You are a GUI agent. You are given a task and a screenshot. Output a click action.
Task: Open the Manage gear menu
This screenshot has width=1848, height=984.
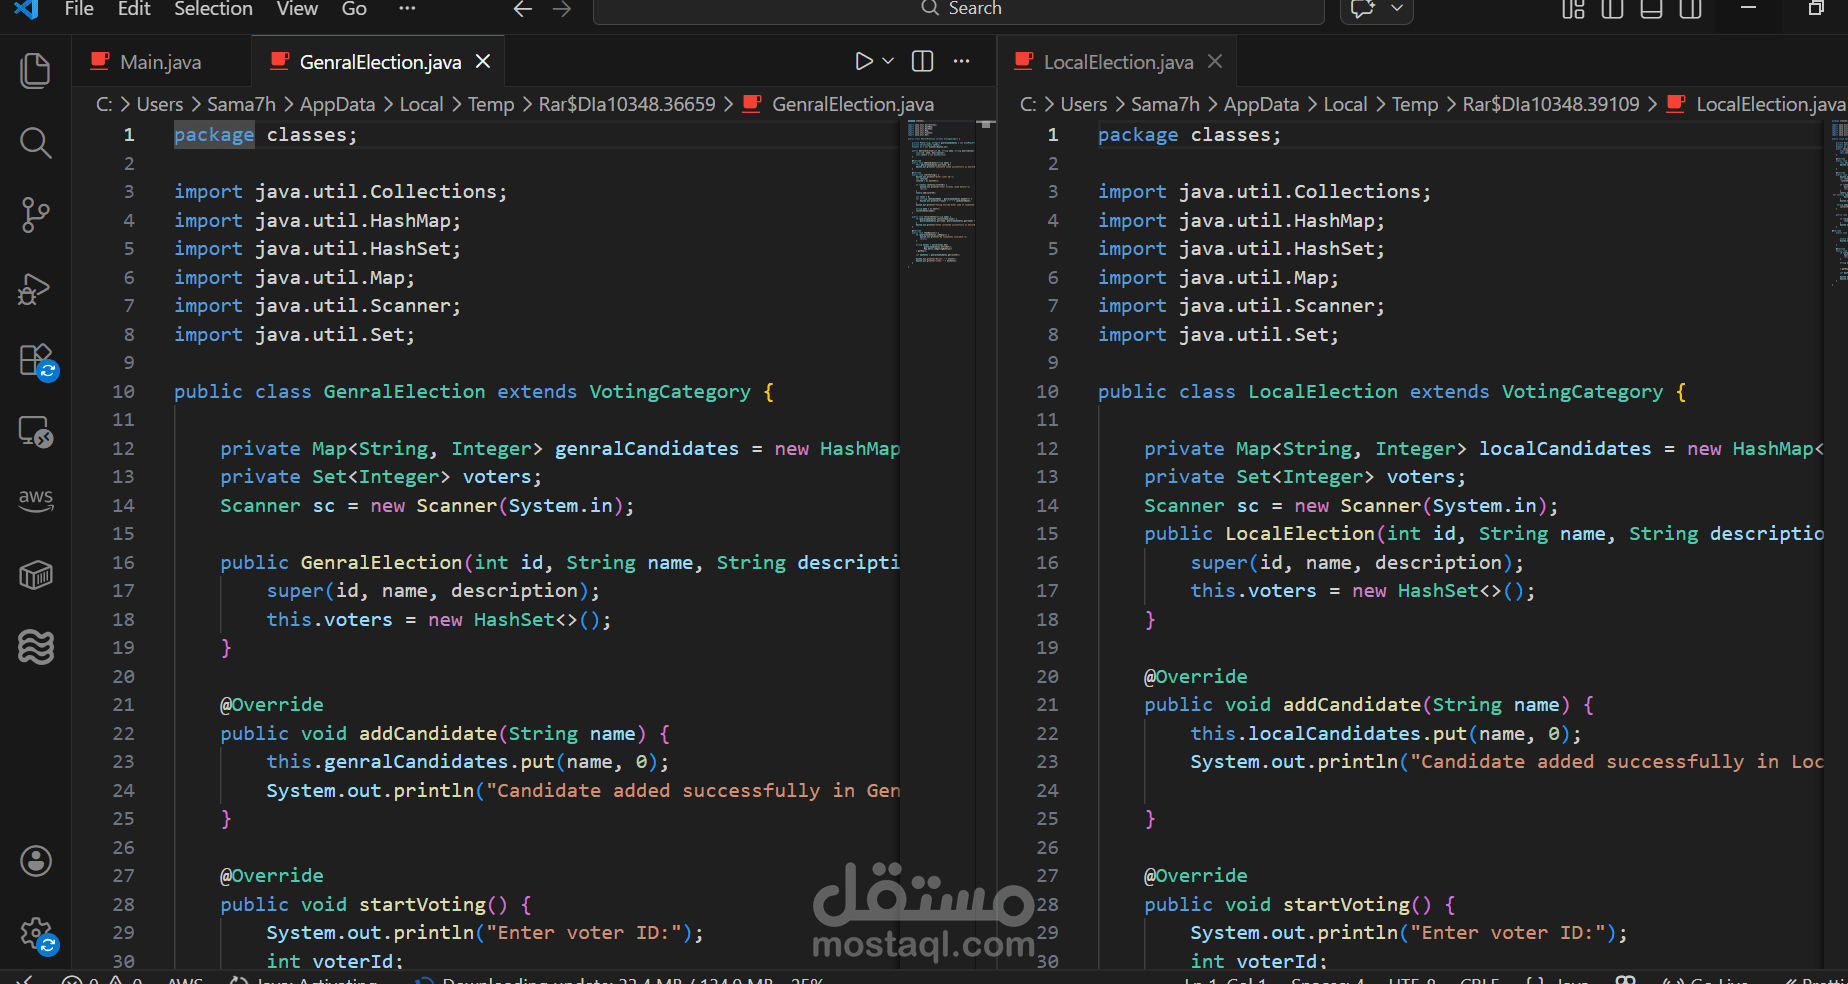(x=38, y=936)
